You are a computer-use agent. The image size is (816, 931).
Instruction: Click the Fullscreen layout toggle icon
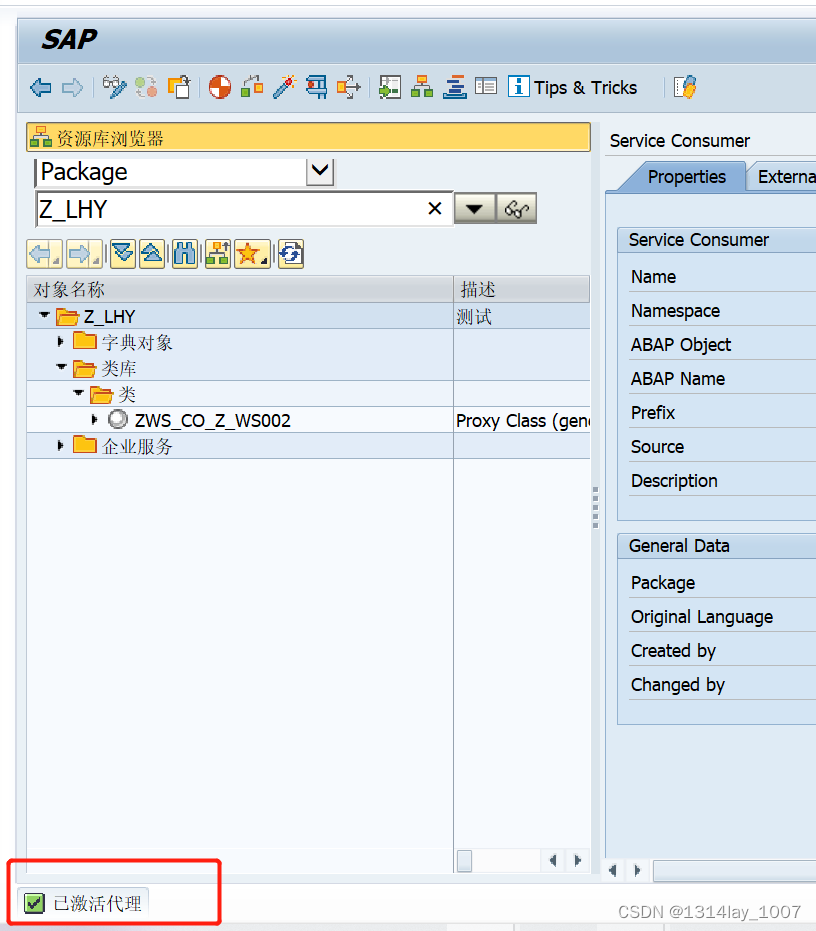486,87
